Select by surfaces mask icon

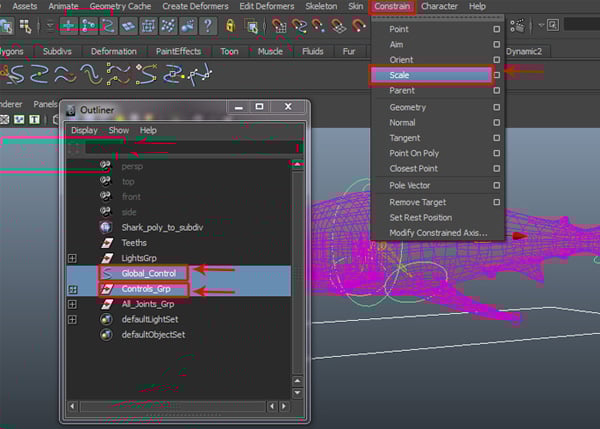coord(128,26)
